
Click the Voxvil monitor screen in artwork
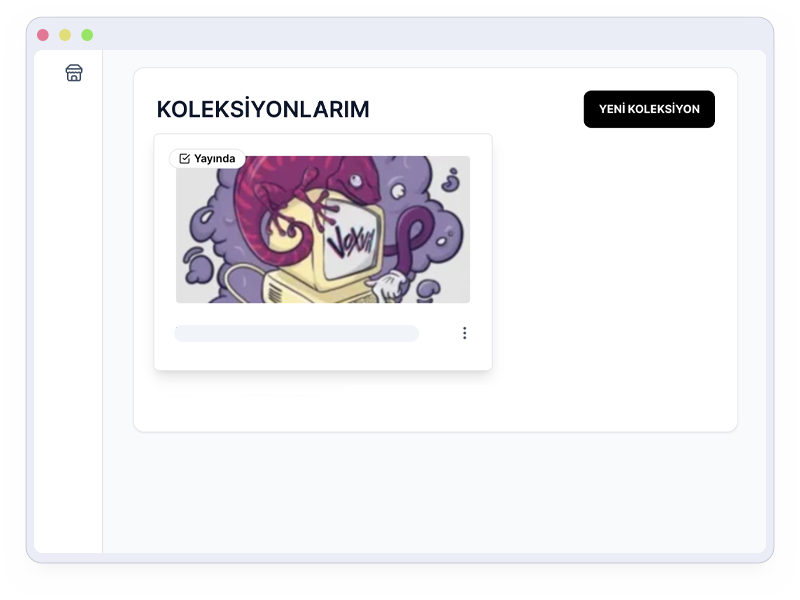352,241
